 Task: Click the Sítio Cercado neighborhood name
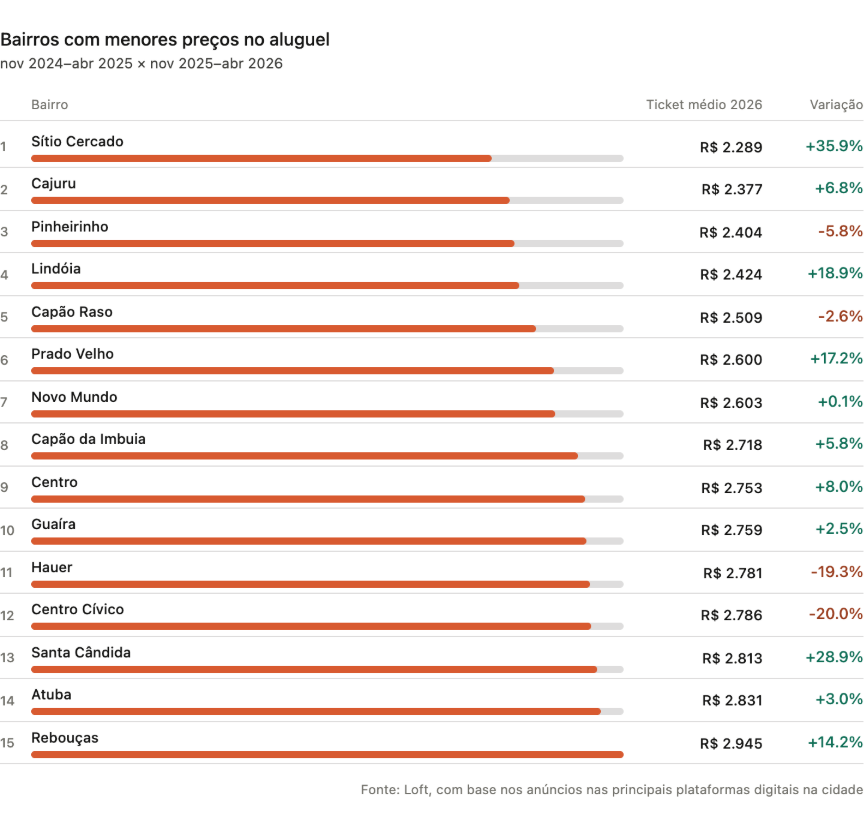77,142
